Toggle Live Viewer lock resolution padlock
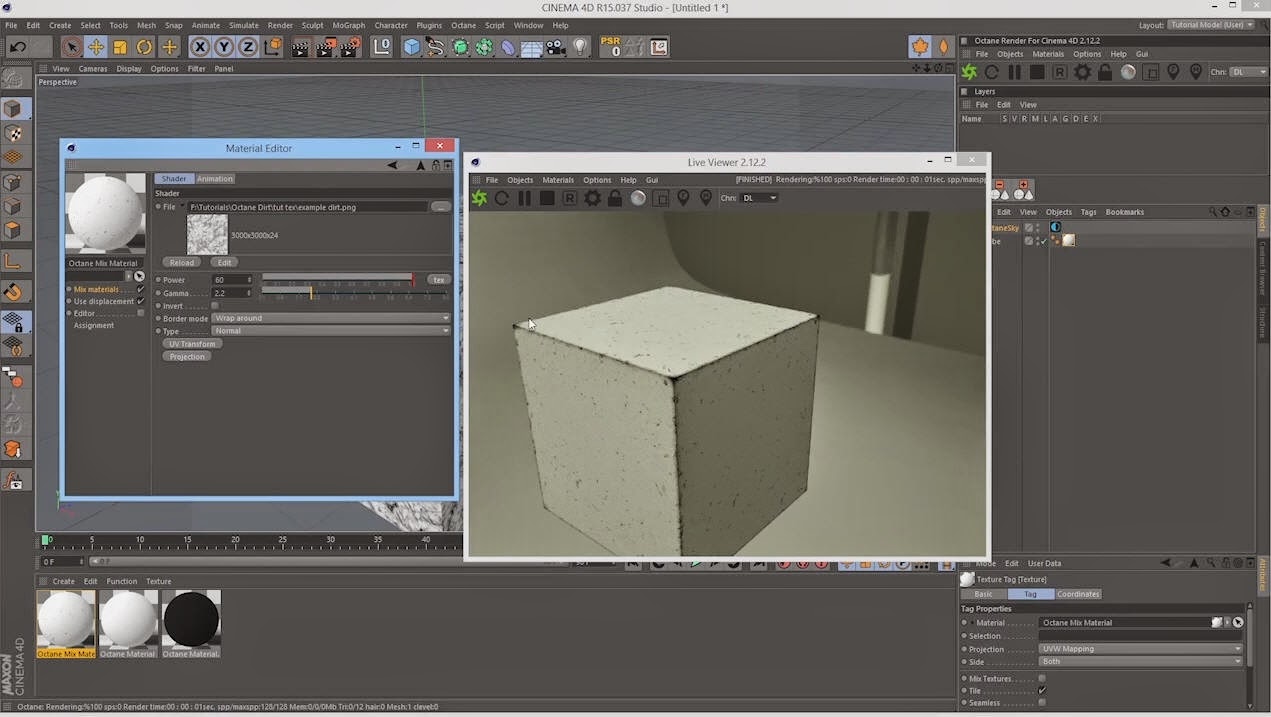Image resolution: width=1271 pixels, height=717 pixels. pos(615,198)
